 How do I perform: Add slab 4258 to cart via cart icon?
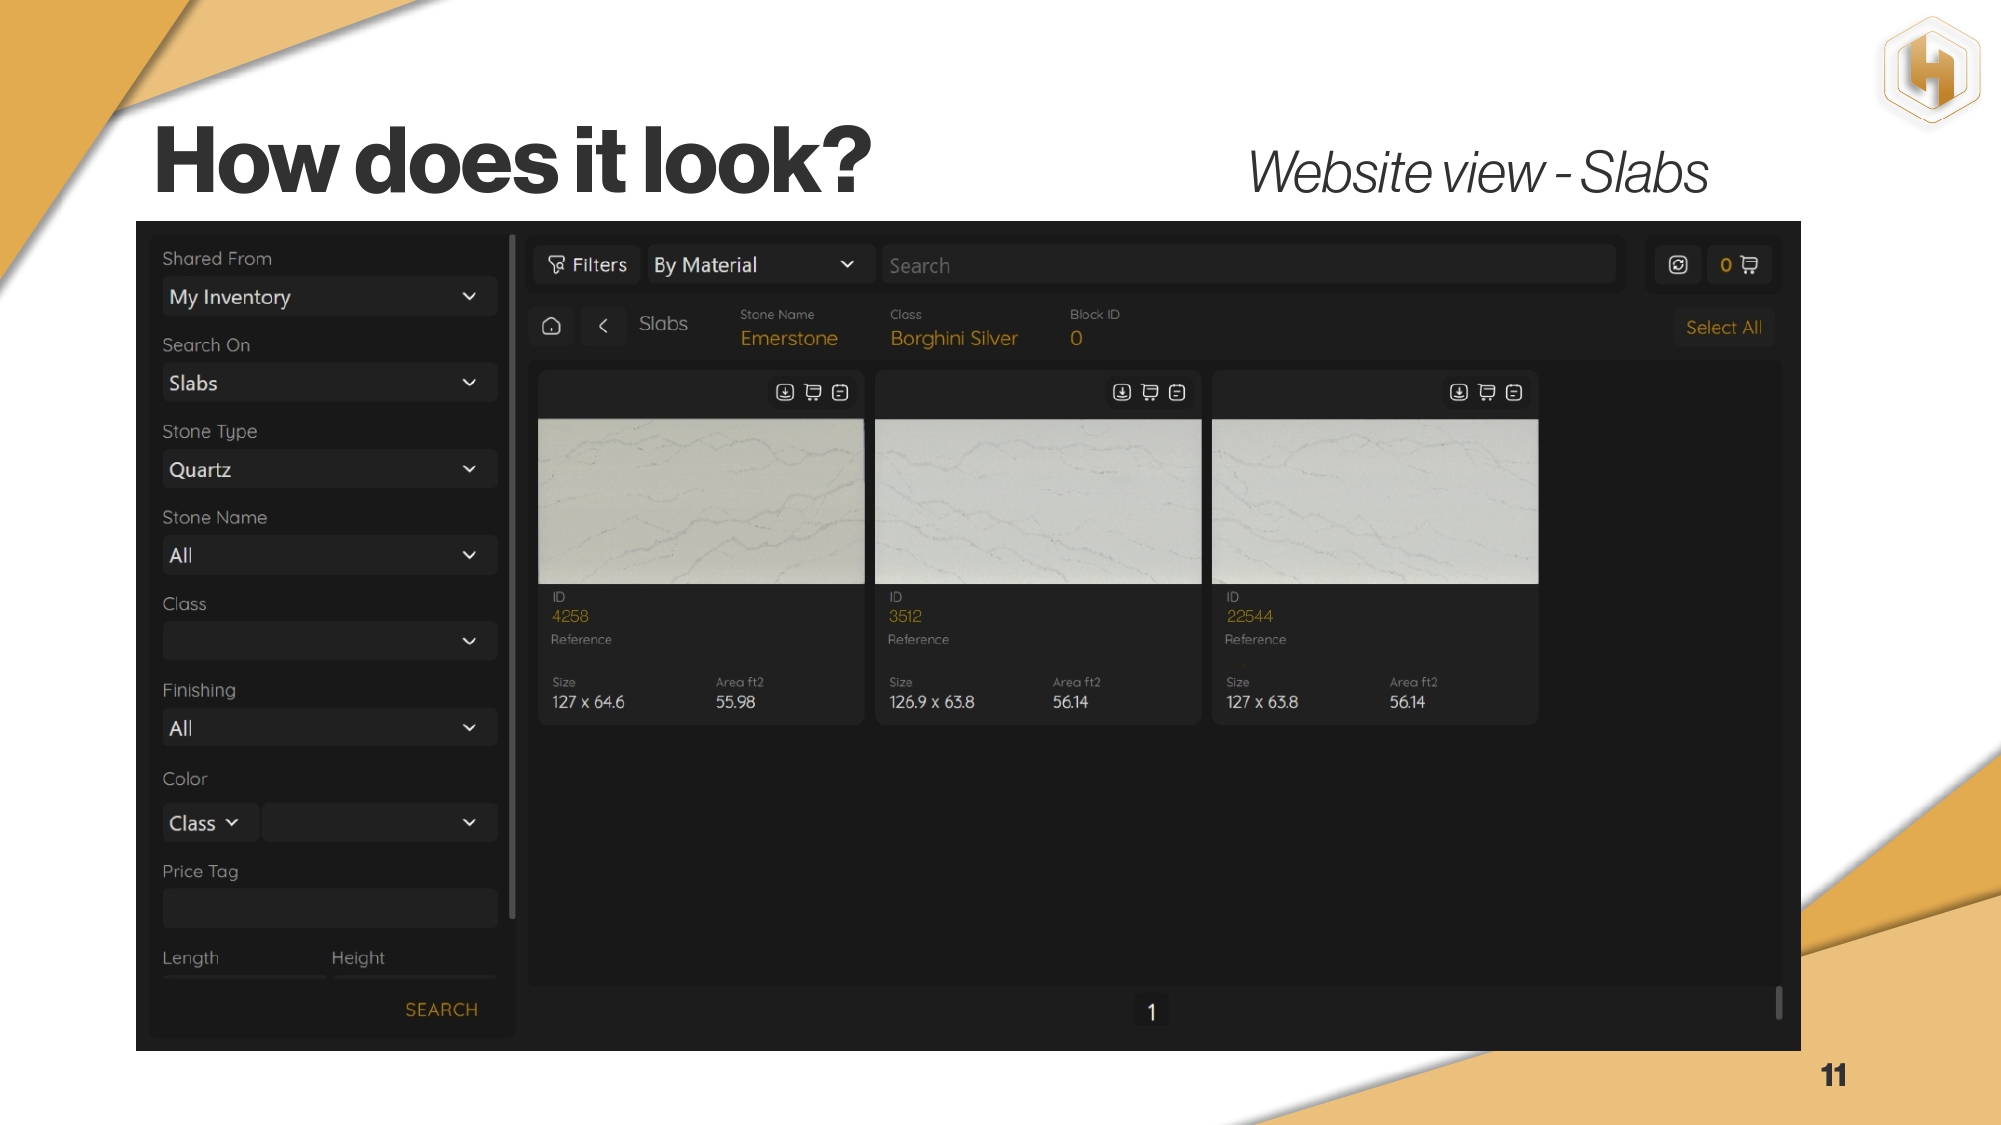pos(813,393)
